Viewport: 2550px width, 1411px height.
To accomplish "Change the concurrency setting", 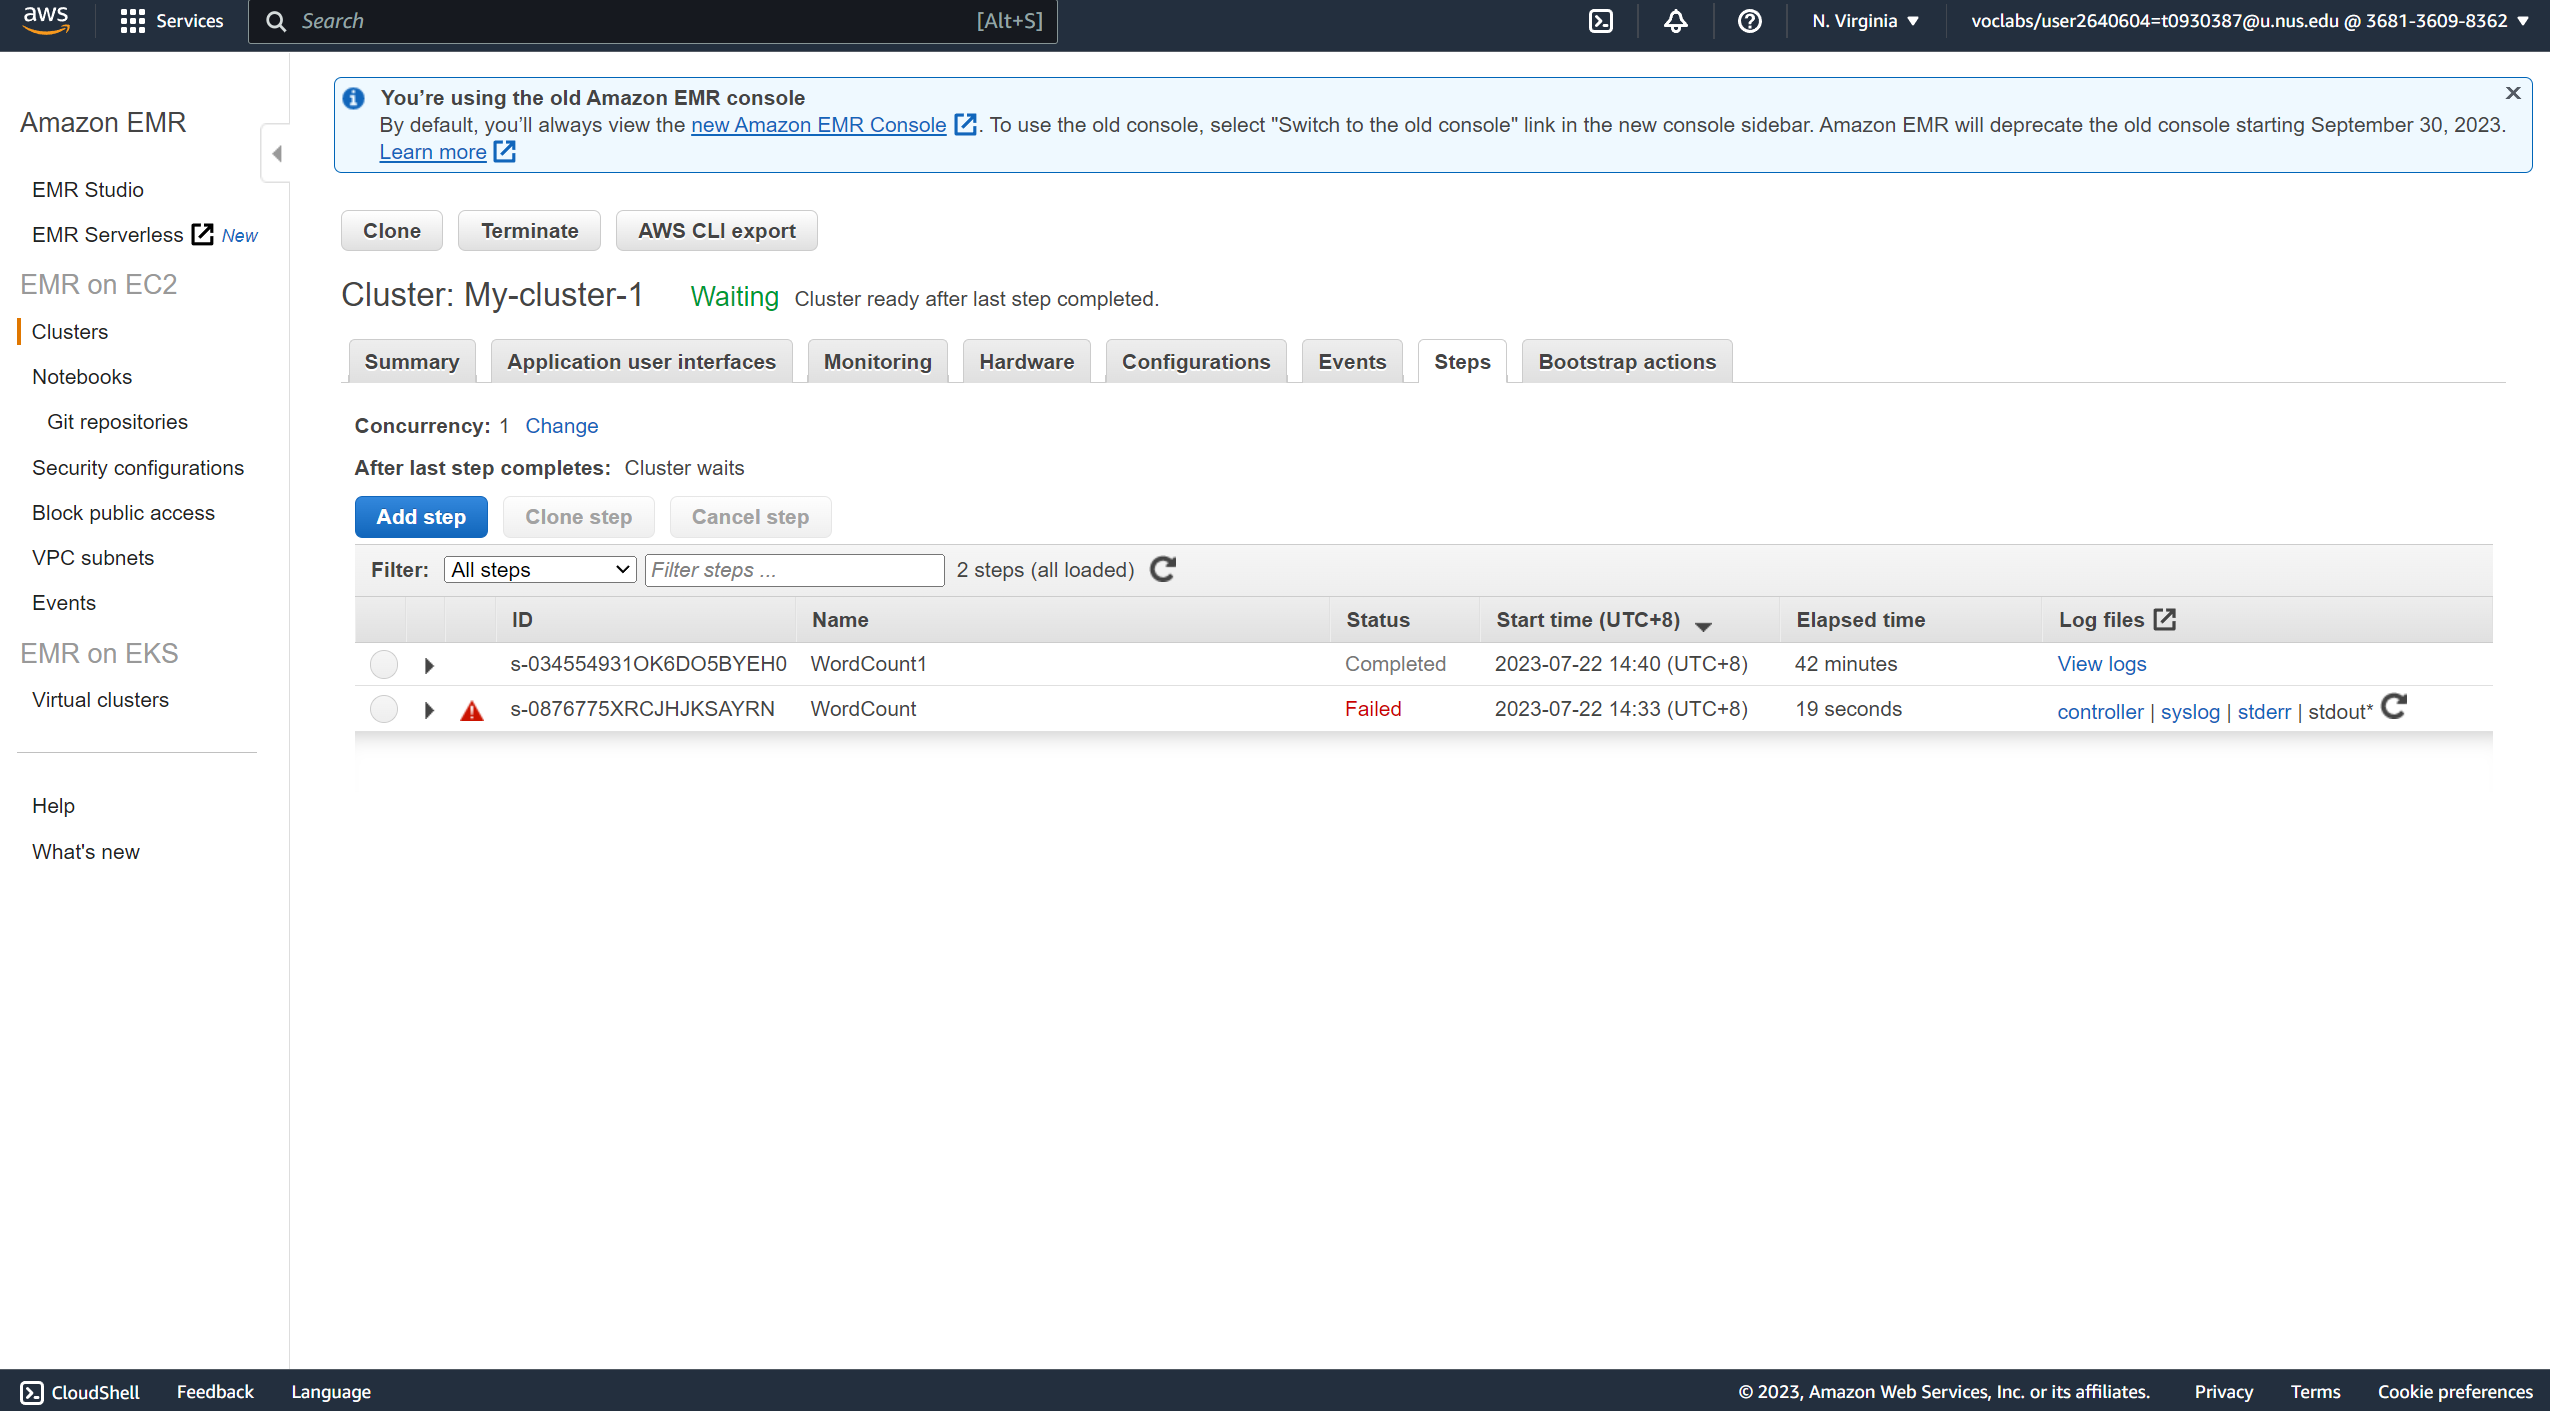I will tap(562, 426).
